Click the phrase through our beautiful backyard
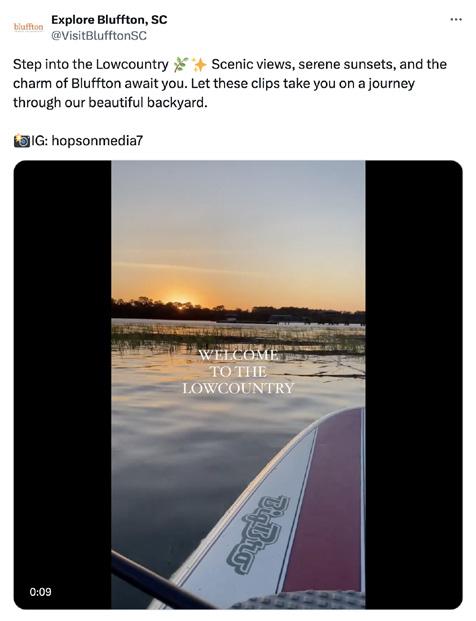The height and width of the screenshot is (621, 476). point(110,103)
